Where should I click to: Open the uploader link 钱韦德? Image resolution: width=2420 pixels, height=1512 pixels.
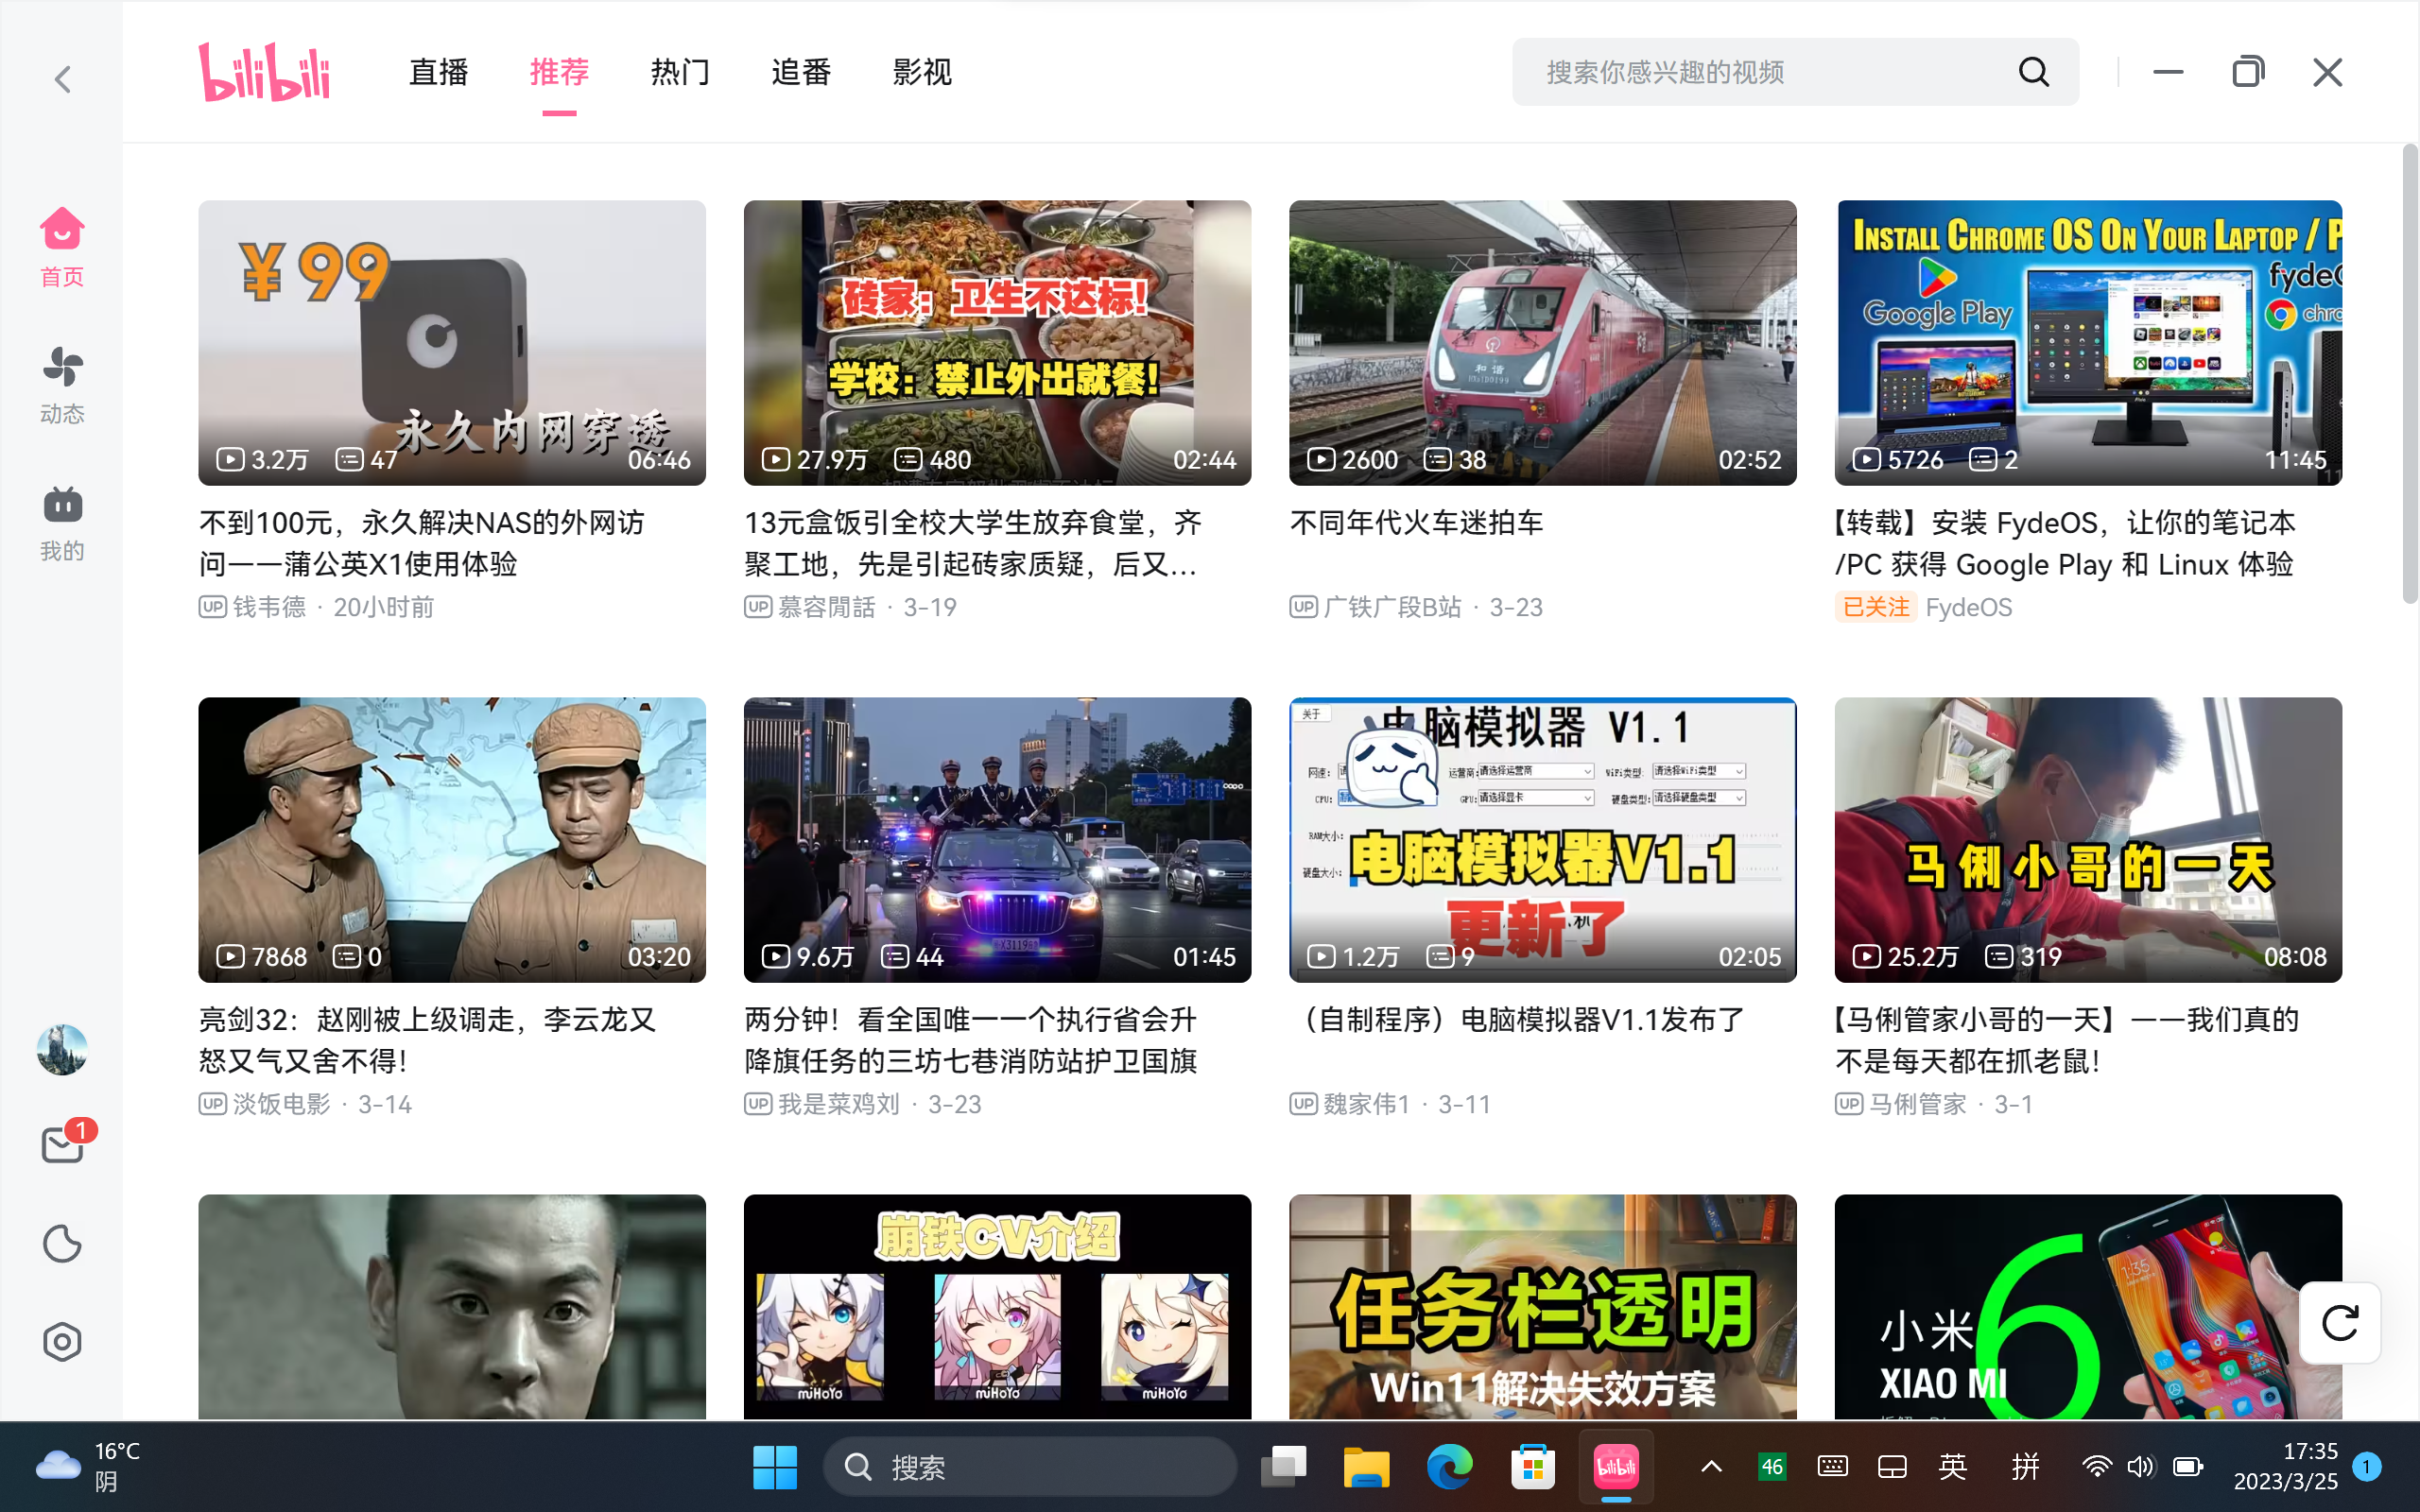pyautogui.click(x=269, y=607)
